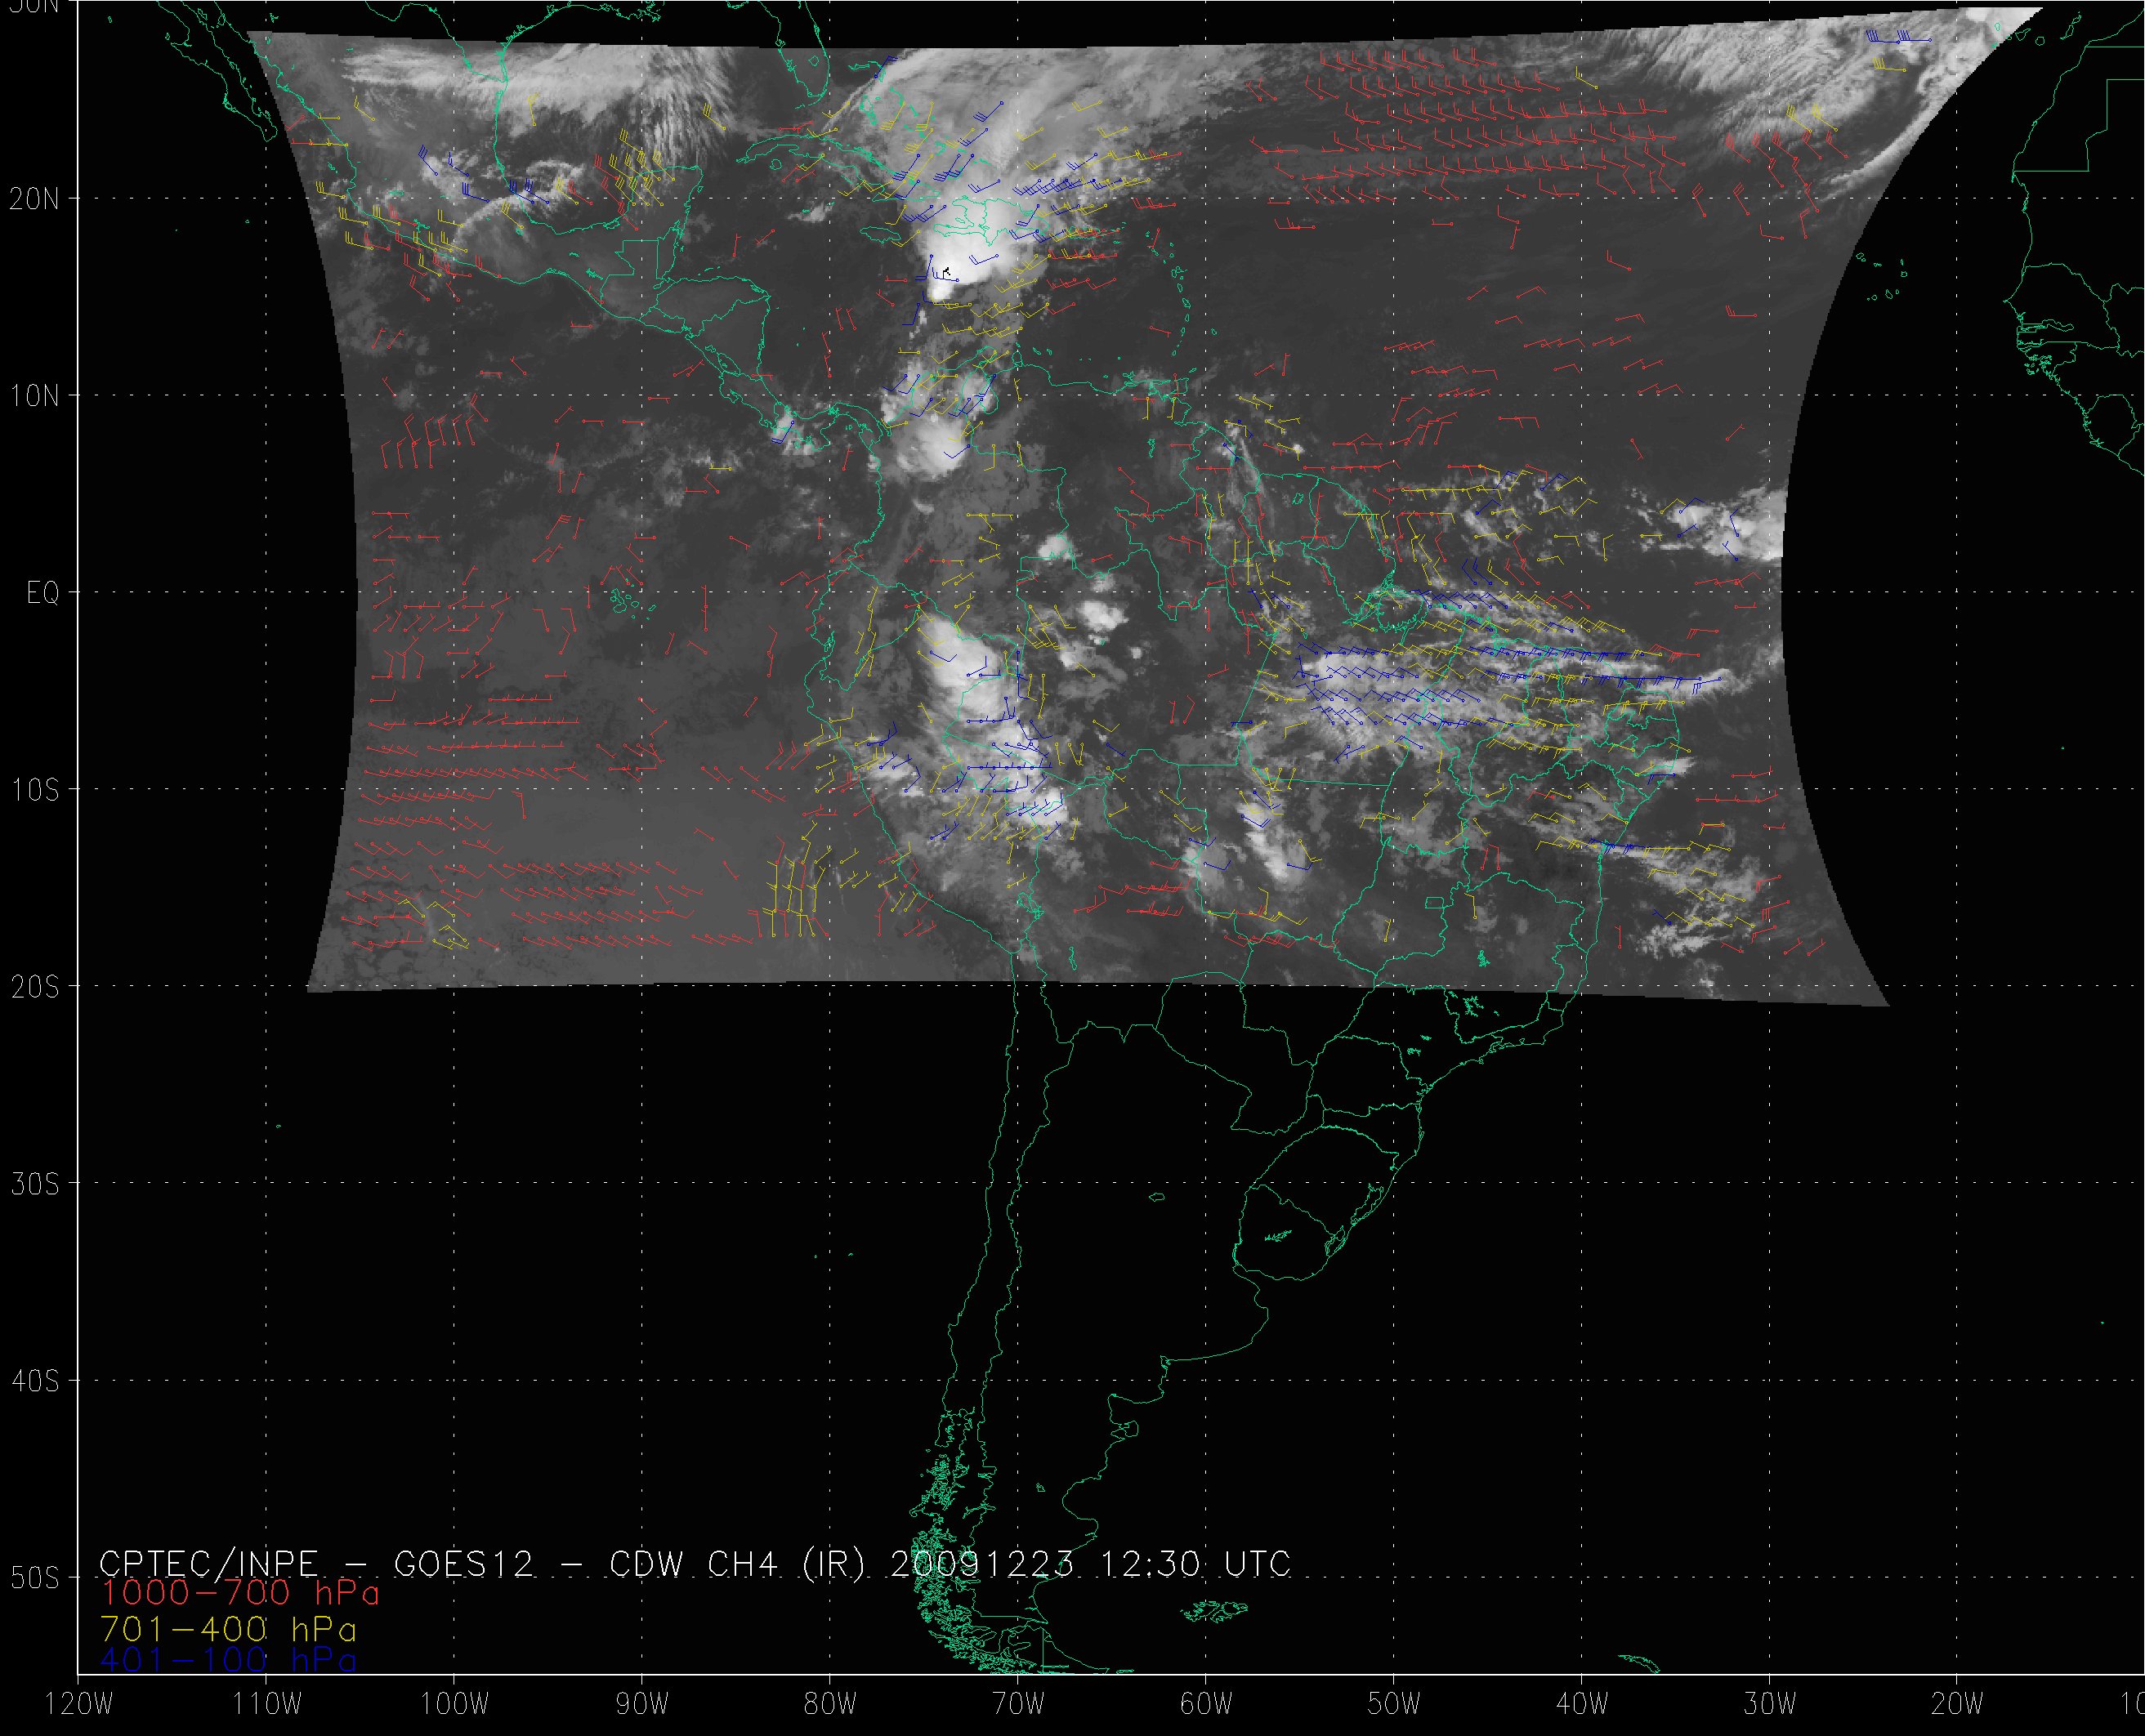
Task: Click the 120W longitude axis label
Action: (78, 1704)
